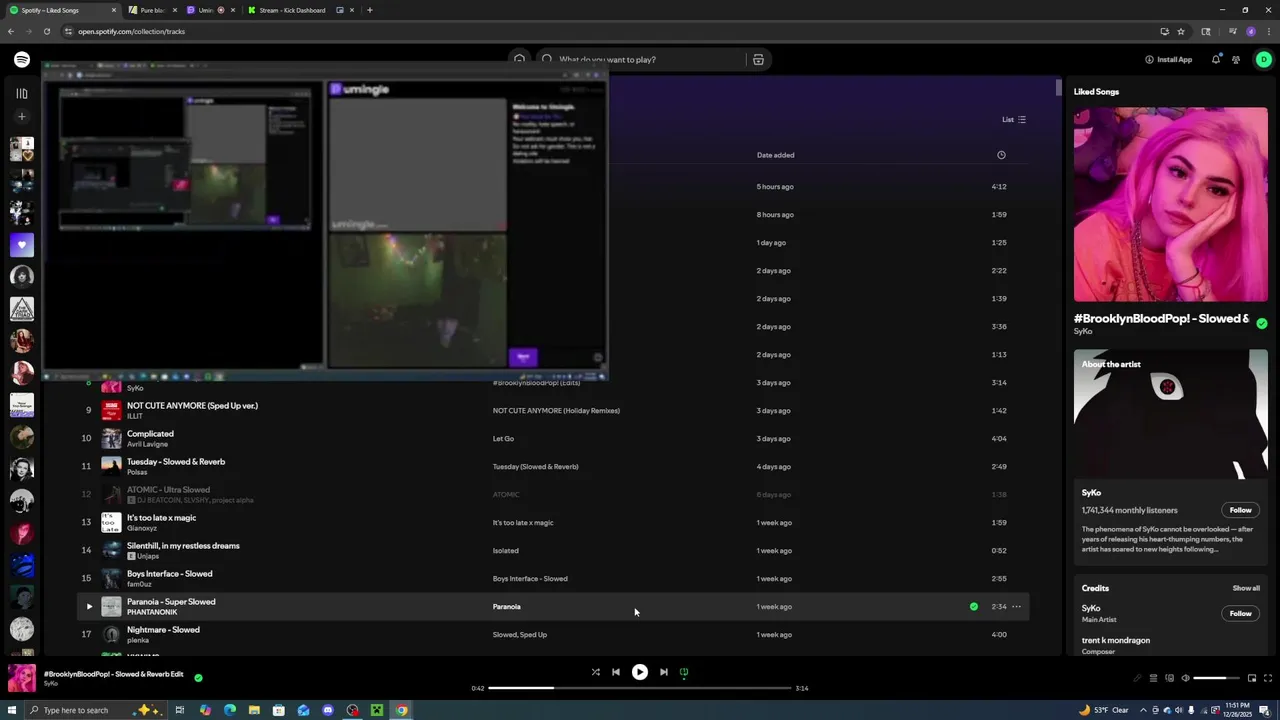Screen dimensions: 1280x720
Task: Open the Queue icon in the player bar
Action: pos(1153,678)
